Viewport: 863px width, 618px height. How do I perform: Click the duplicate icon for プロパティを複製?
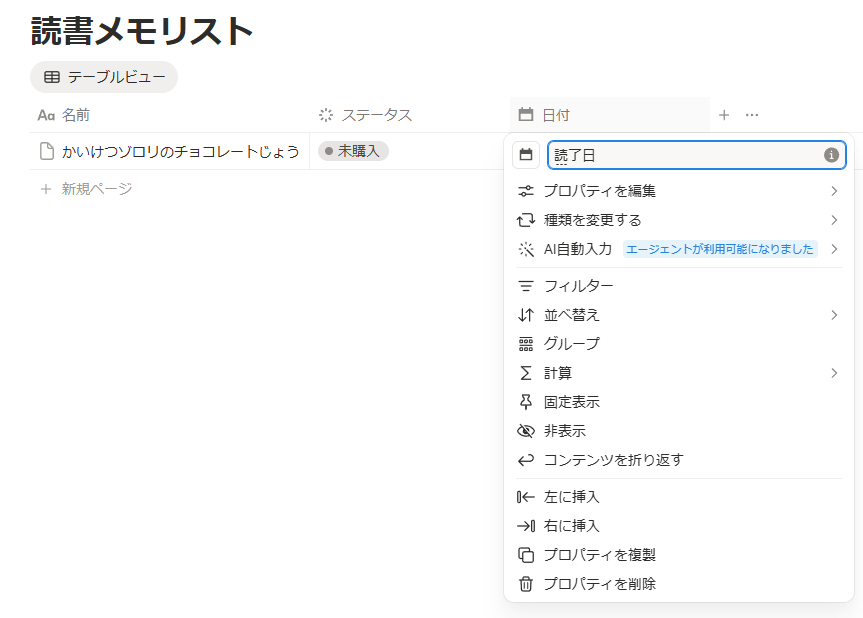click(526, 555)
